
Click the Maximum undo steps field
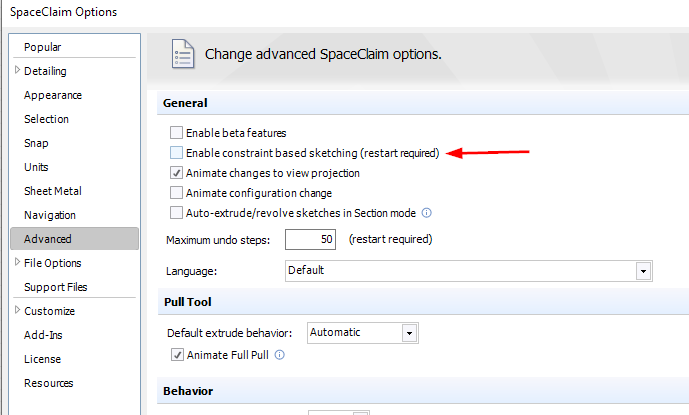(310, 239)
